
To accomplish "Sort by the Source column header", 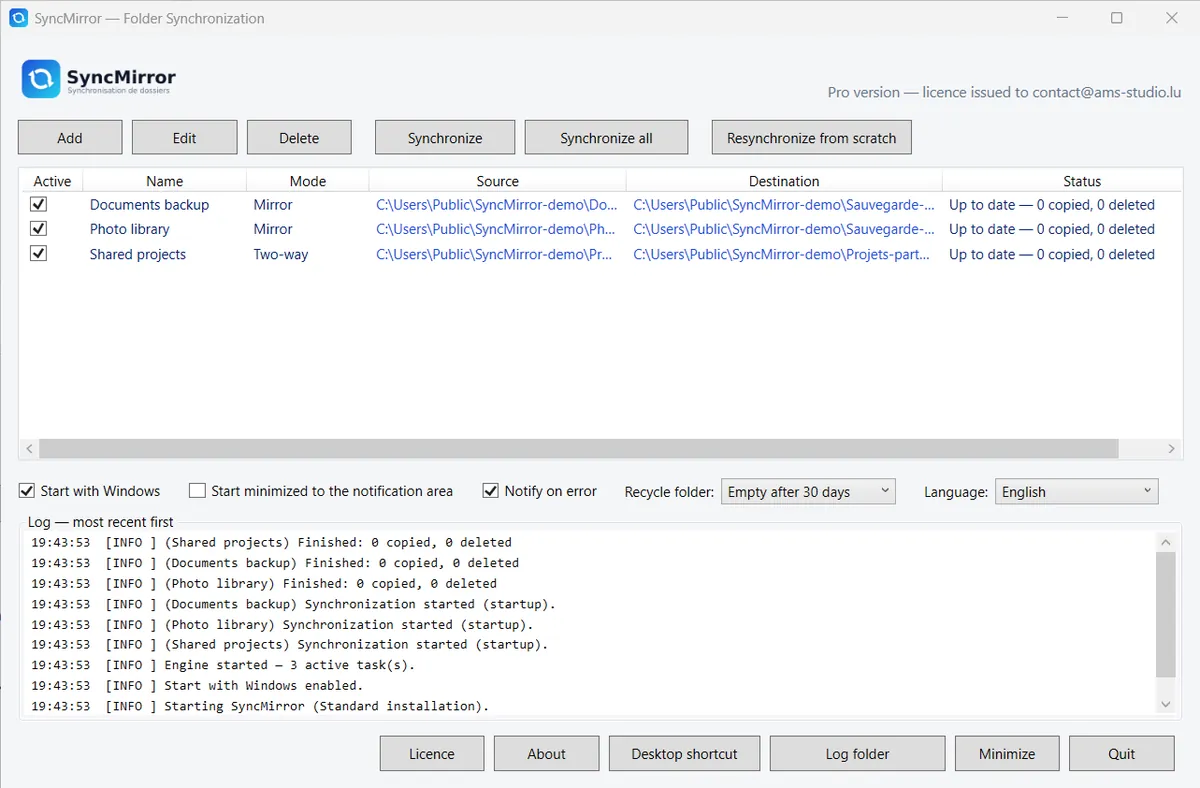I will (x=498, y=181).
